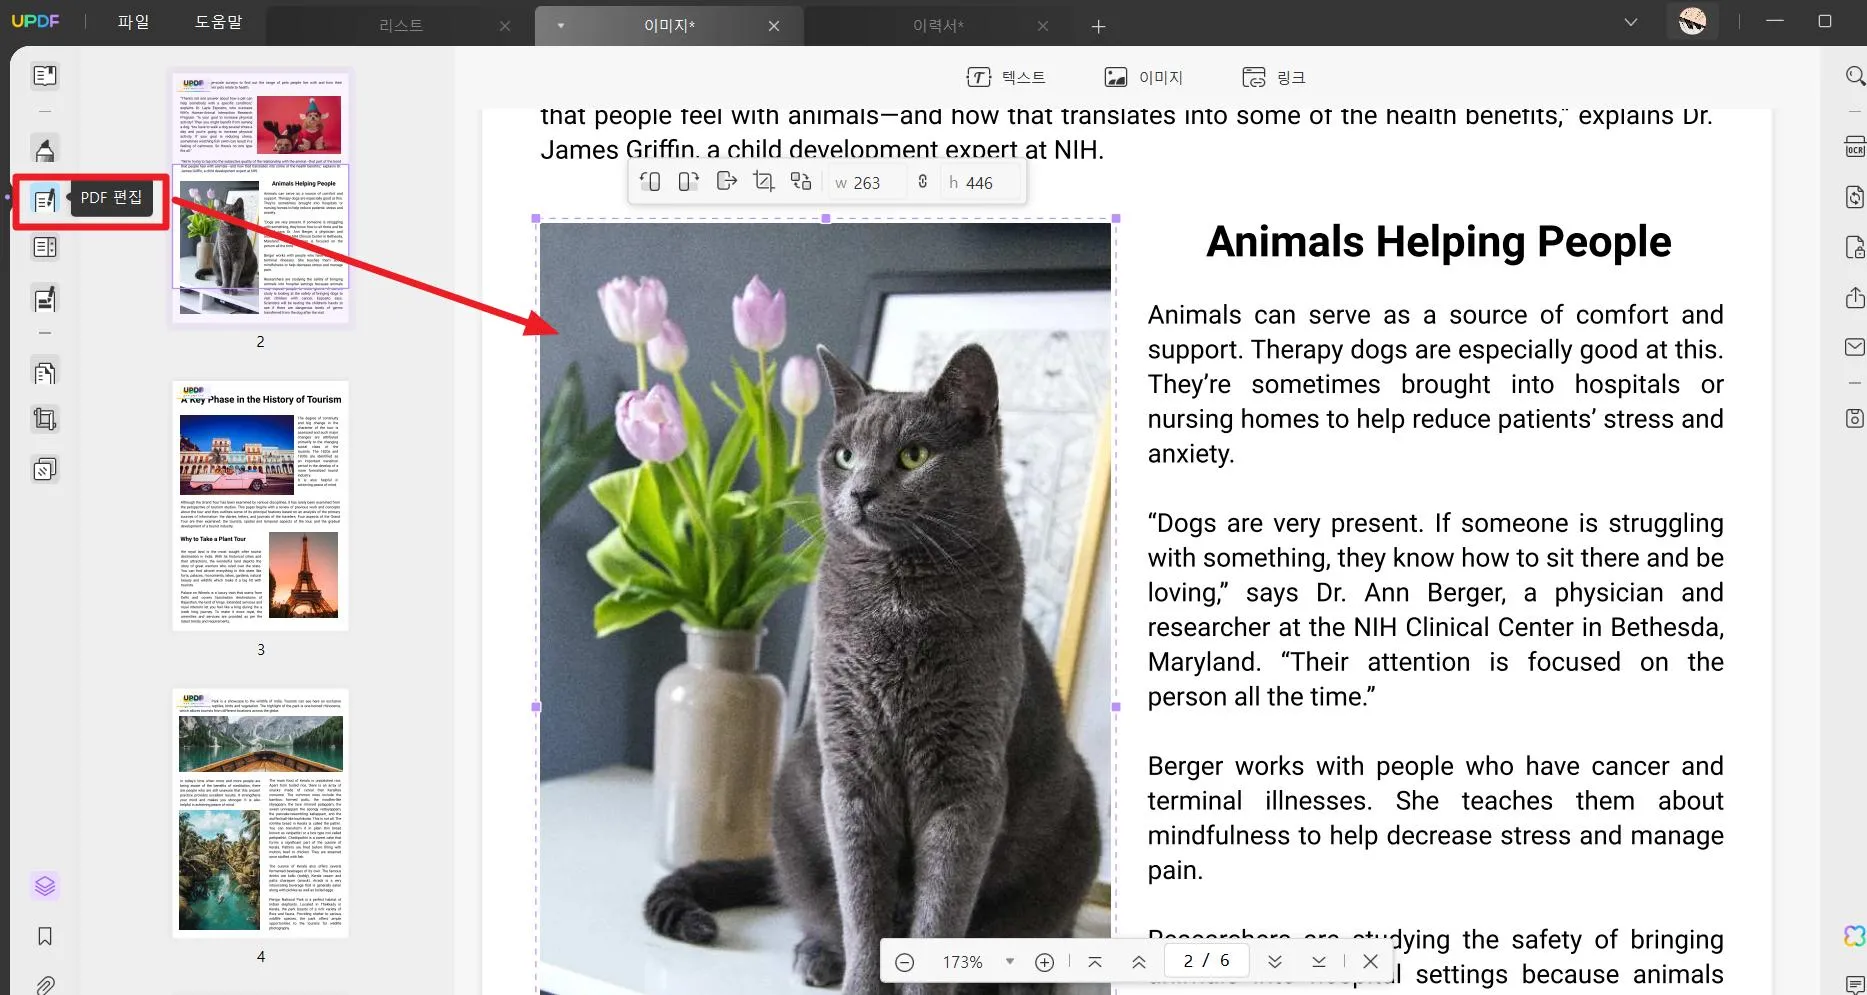
Task: Open the UPDF AI colorful icon
Action: click(1855, 936)
